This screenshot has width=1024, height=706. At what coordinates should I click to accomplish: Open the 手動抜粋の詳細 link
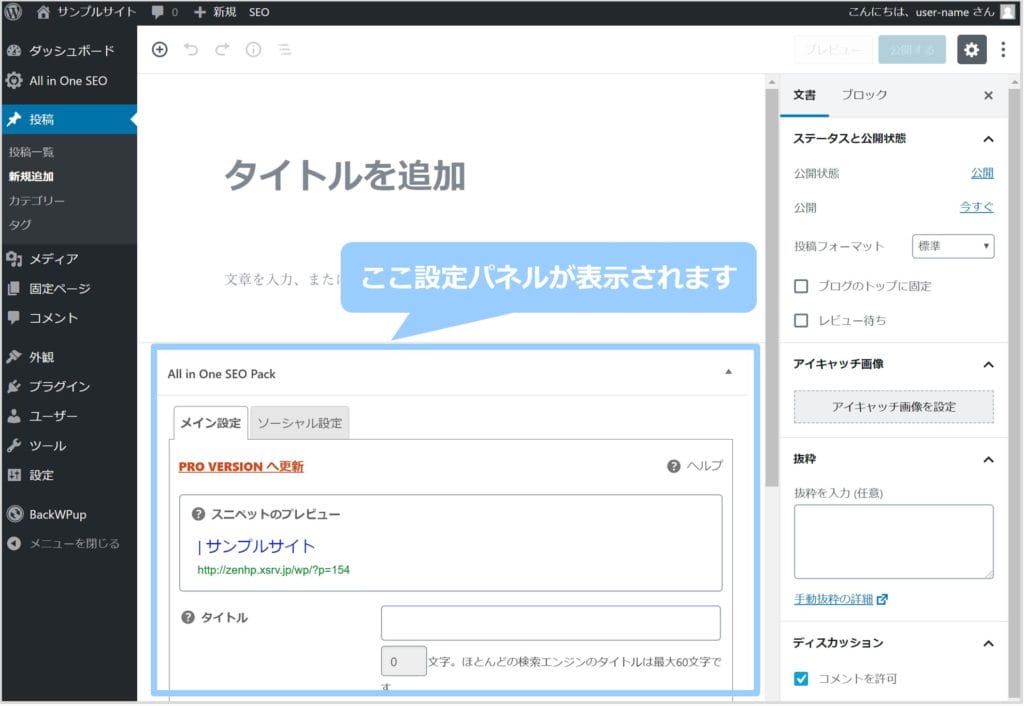click(x=840, y=599)
